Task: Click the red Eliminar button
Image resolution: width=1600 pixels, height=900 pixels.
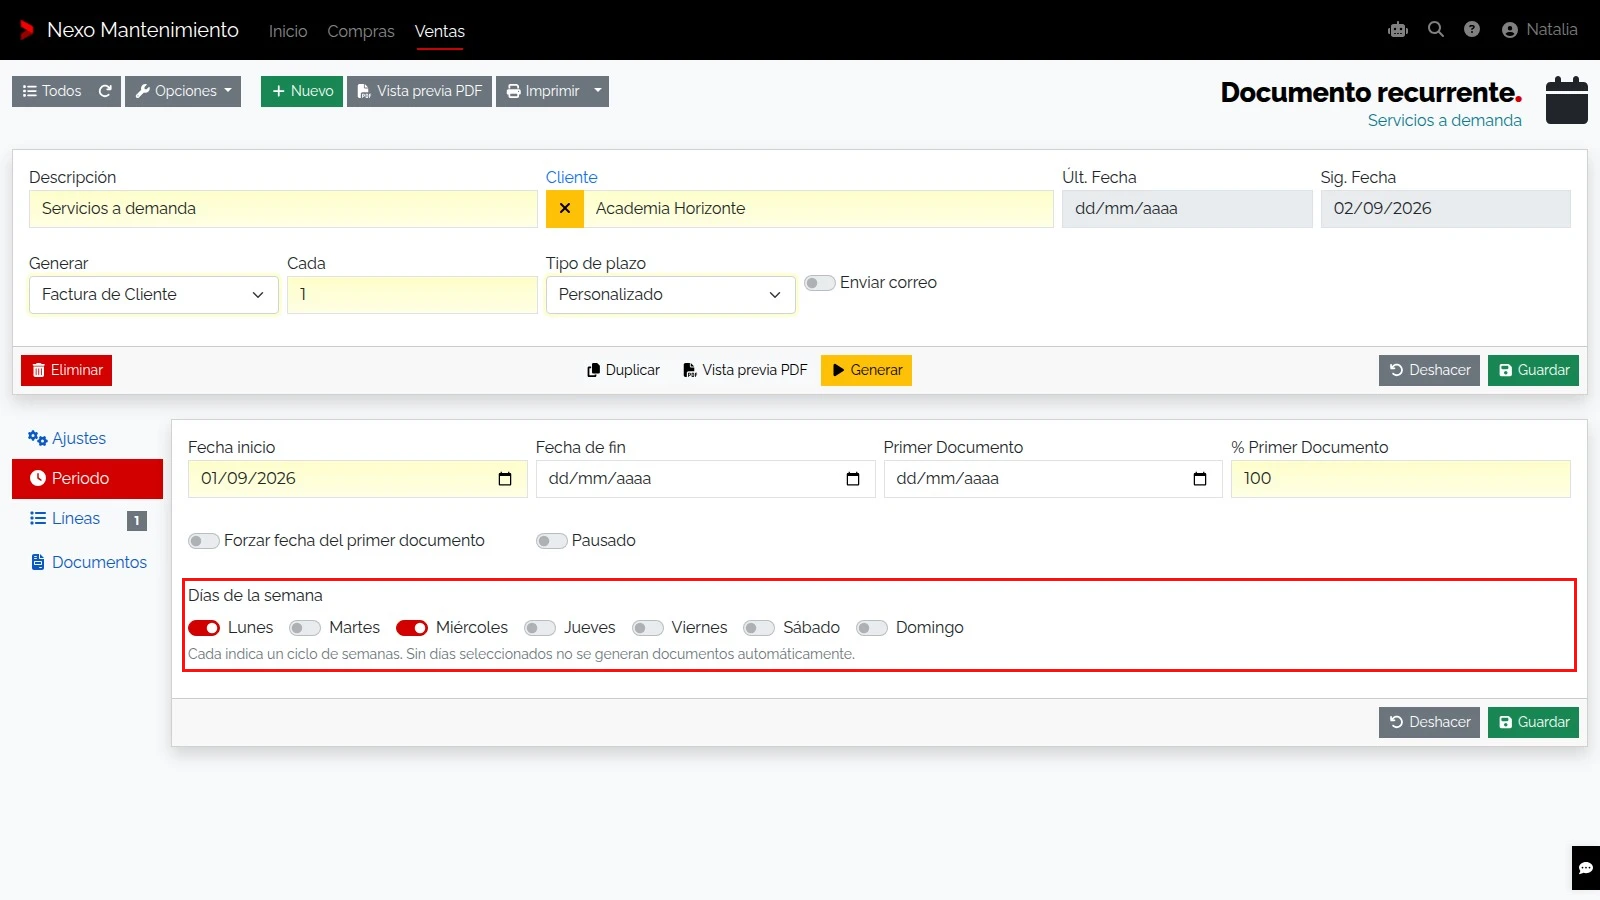Action: (x=66, y=370)
